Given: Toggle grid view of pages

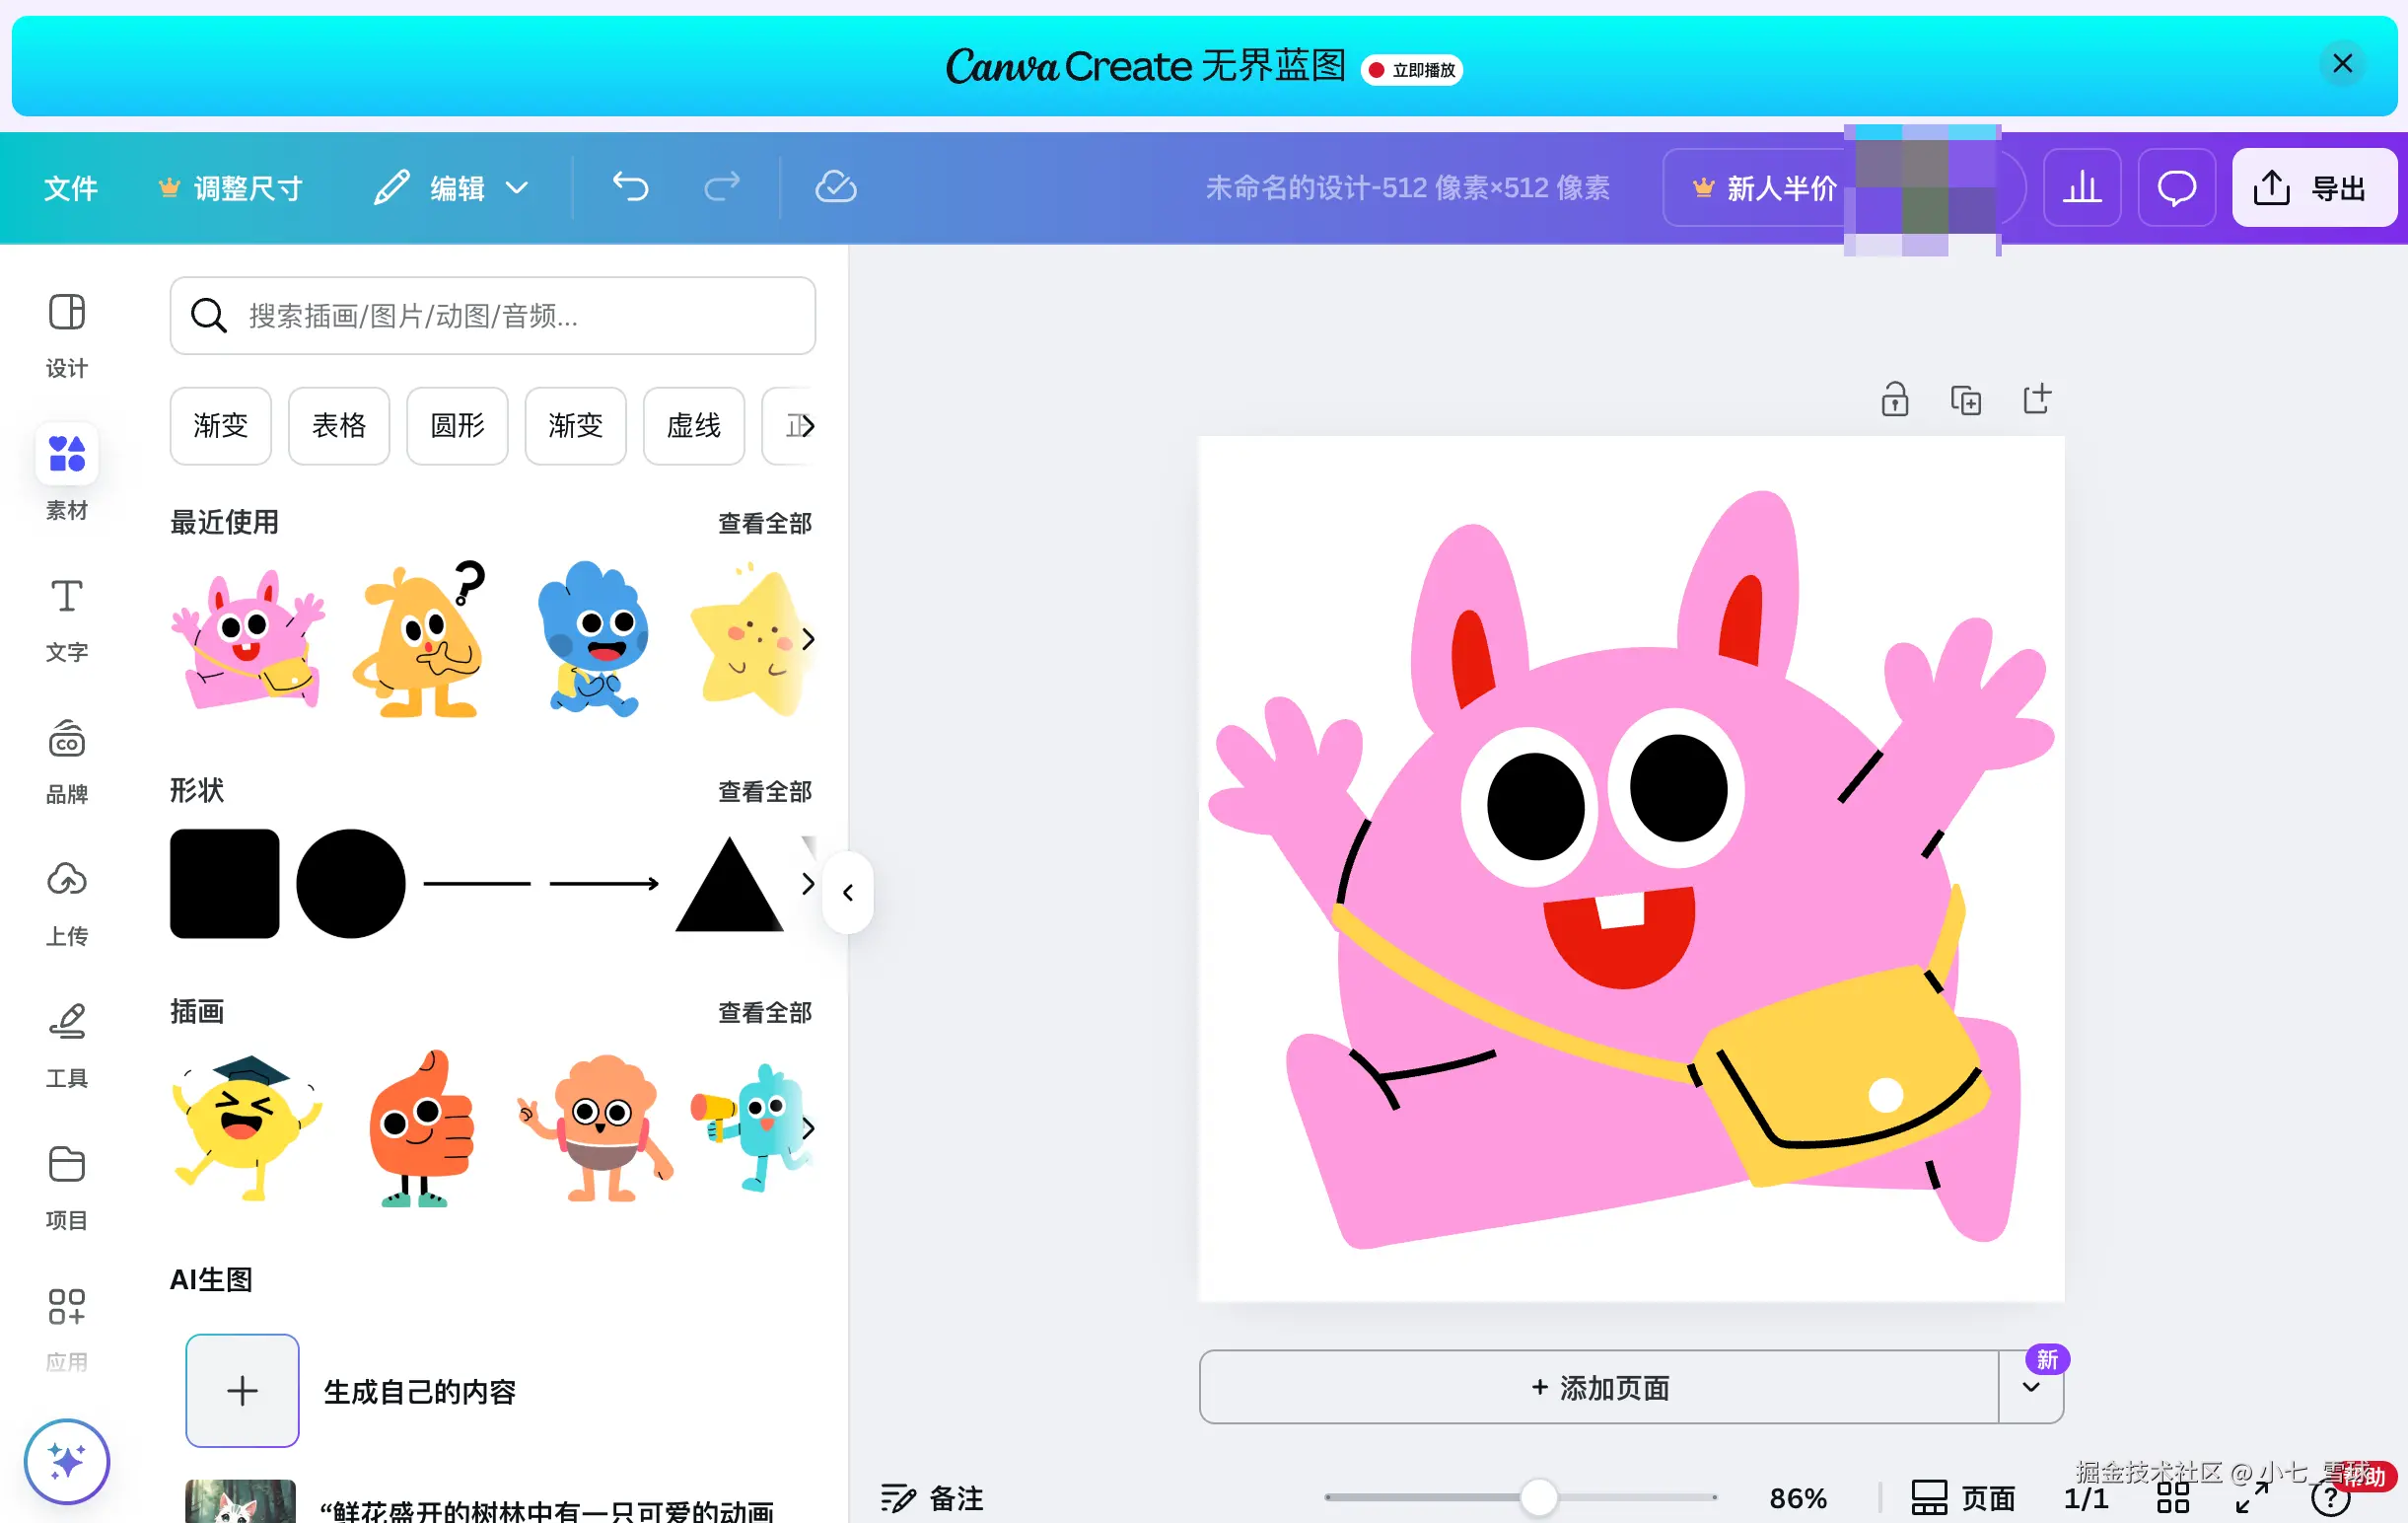Looking at the screenshot, I should (2172, 1497).
